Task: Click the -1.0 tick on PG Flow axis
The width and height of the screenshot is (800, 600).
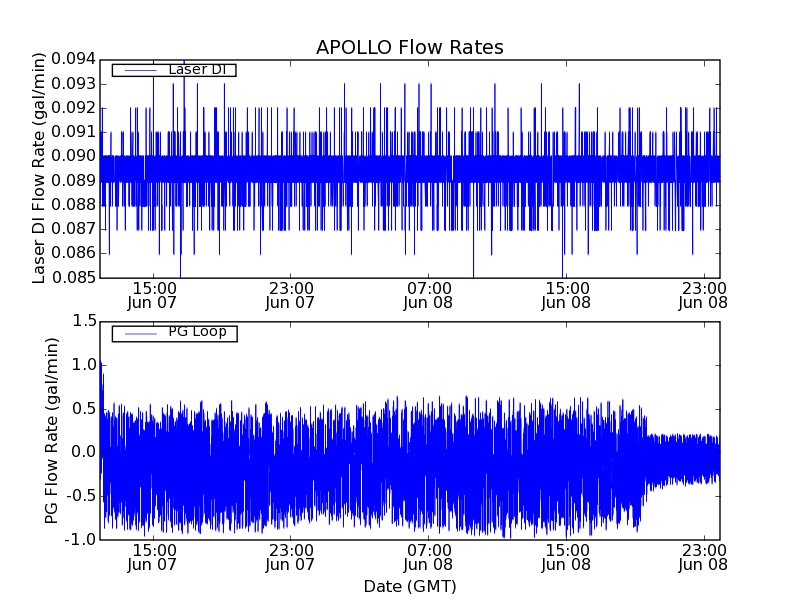Action: (x=80, y=539)
